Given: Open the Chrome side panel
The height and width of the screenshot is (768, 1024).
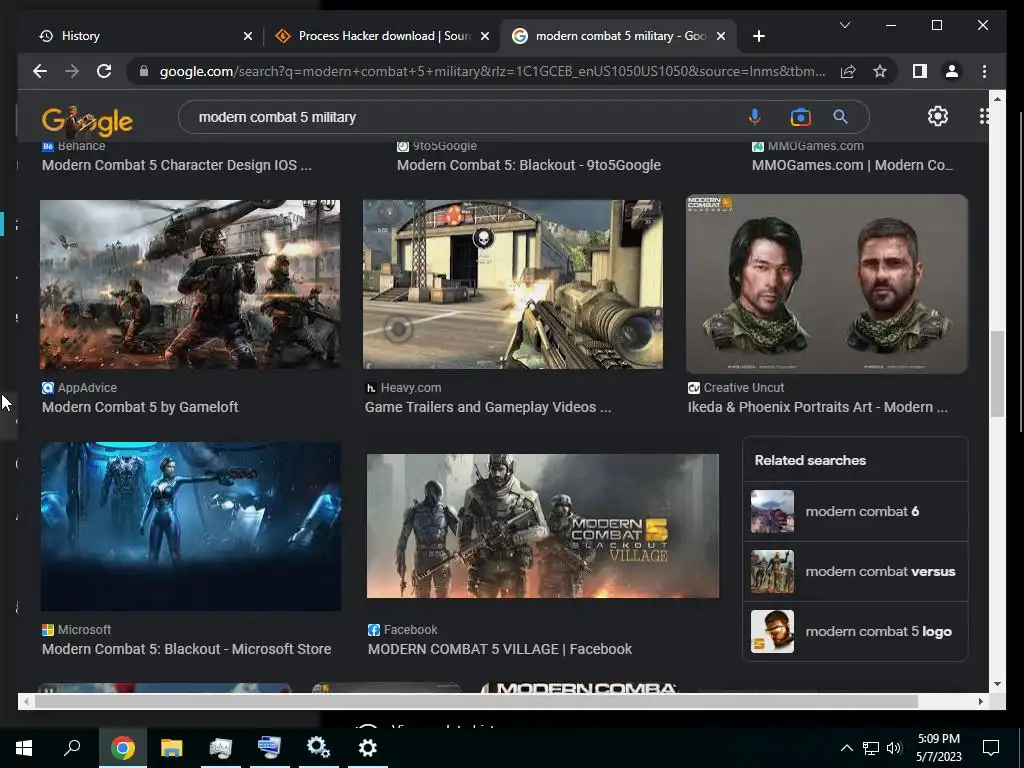Looking at the screenshot, I should (x=920, y=71).
